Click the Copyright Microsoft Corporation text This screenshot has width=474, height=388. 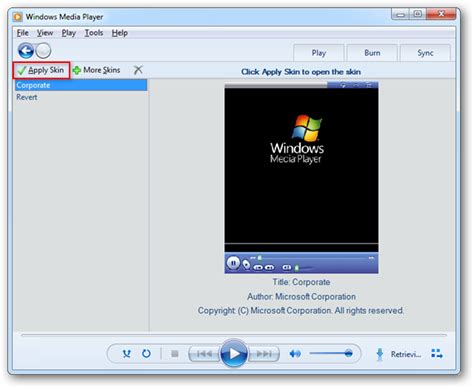301,311
